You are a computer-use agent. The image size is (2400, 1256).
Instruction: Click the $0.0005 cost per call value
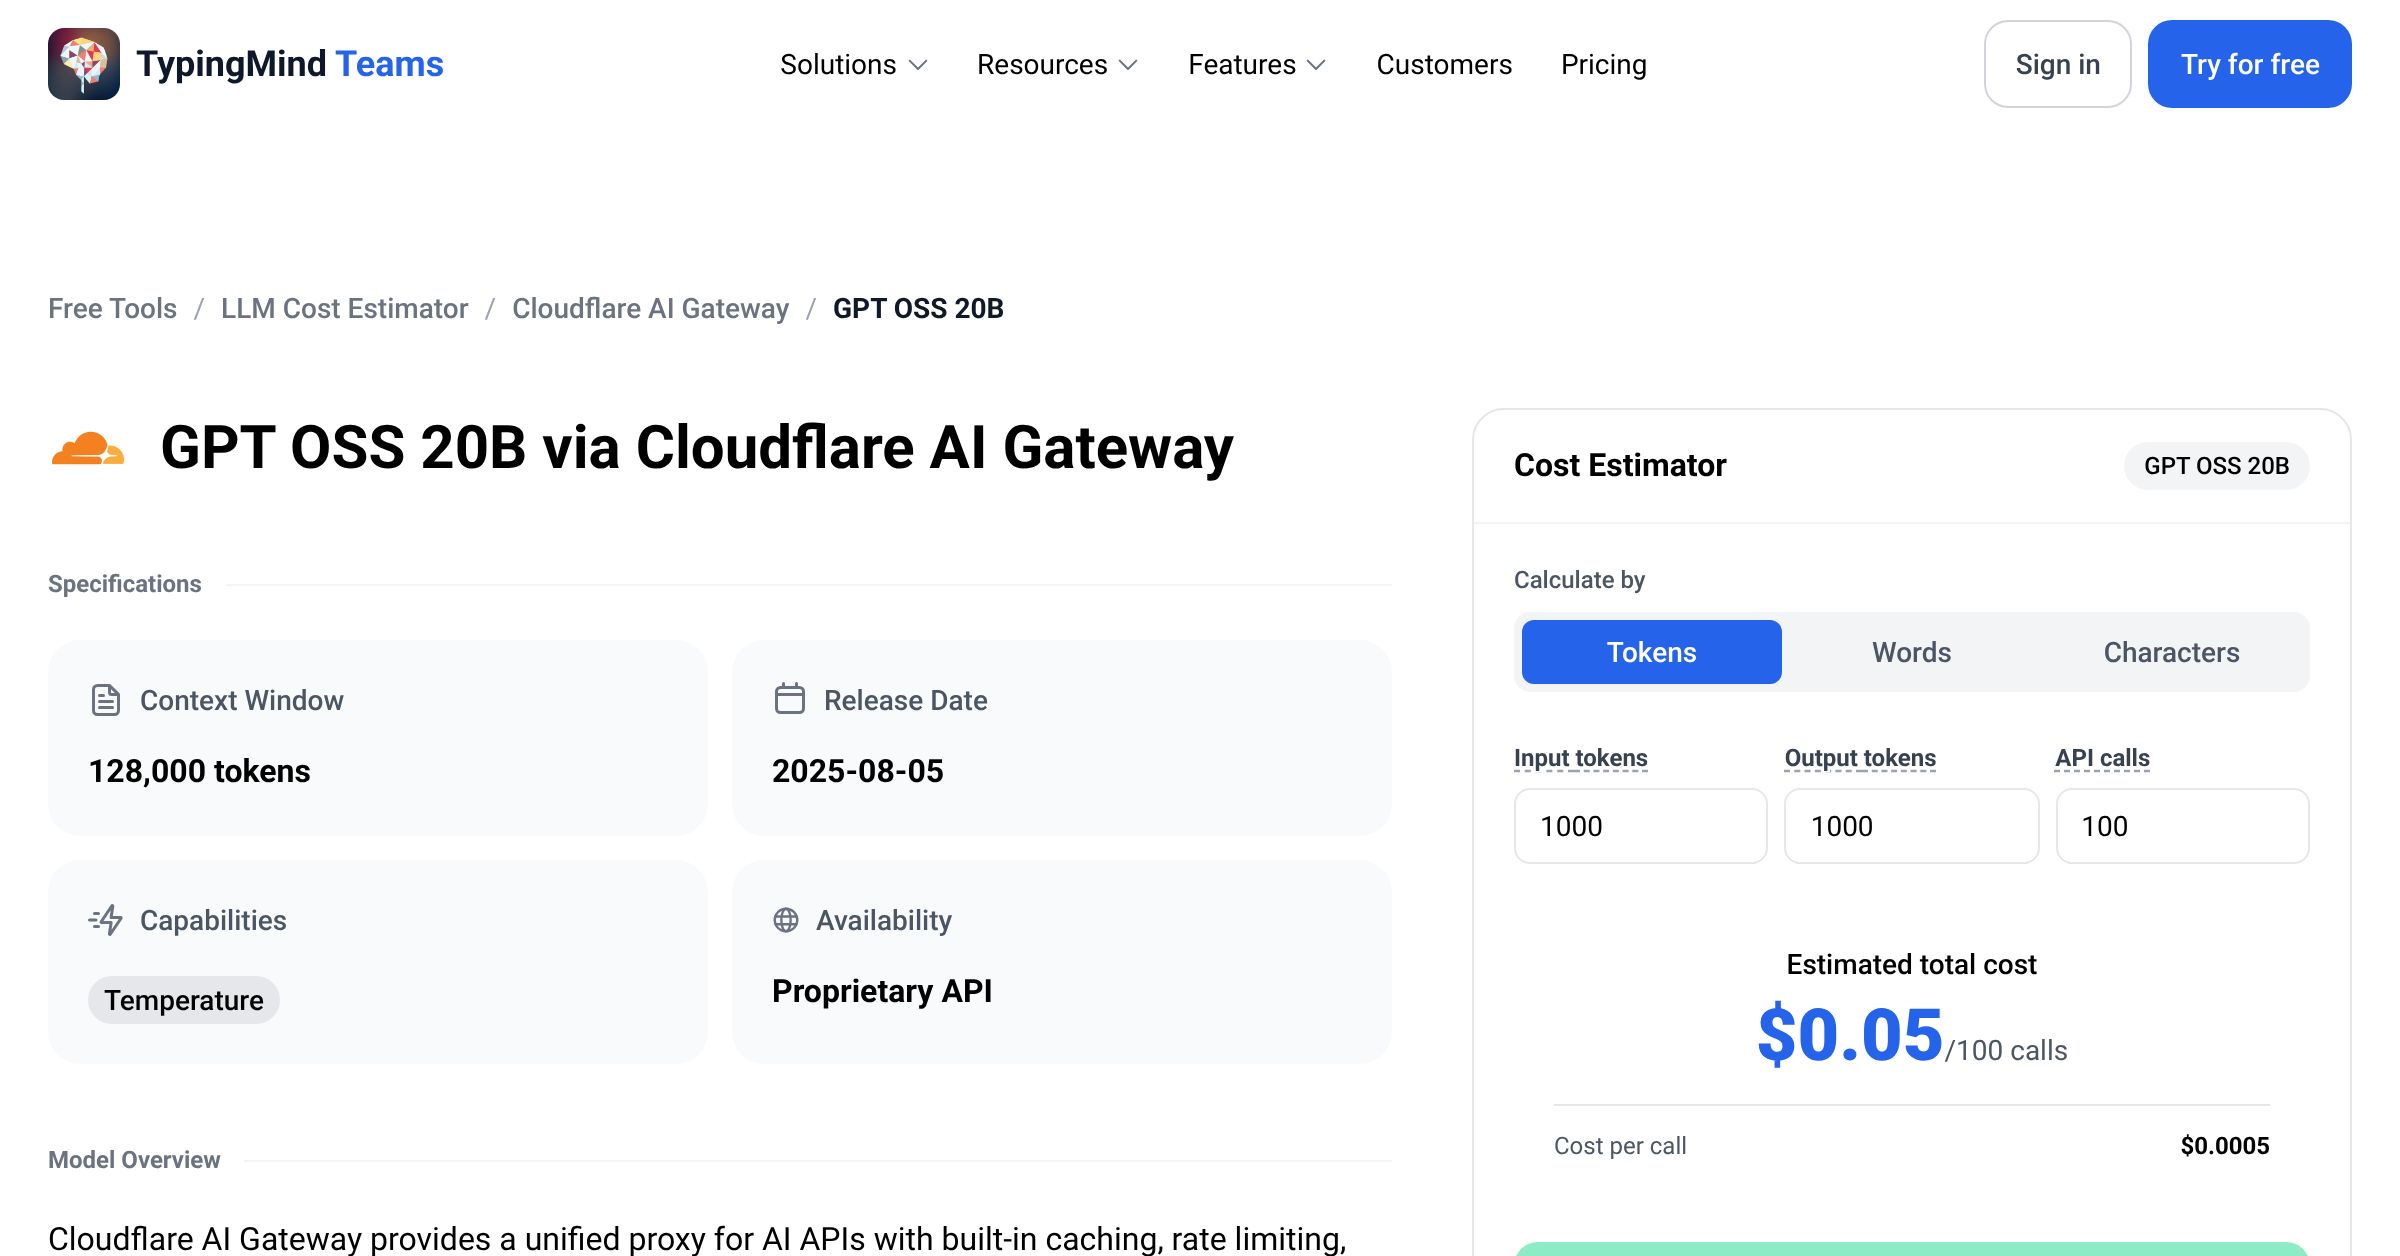2224,1146
